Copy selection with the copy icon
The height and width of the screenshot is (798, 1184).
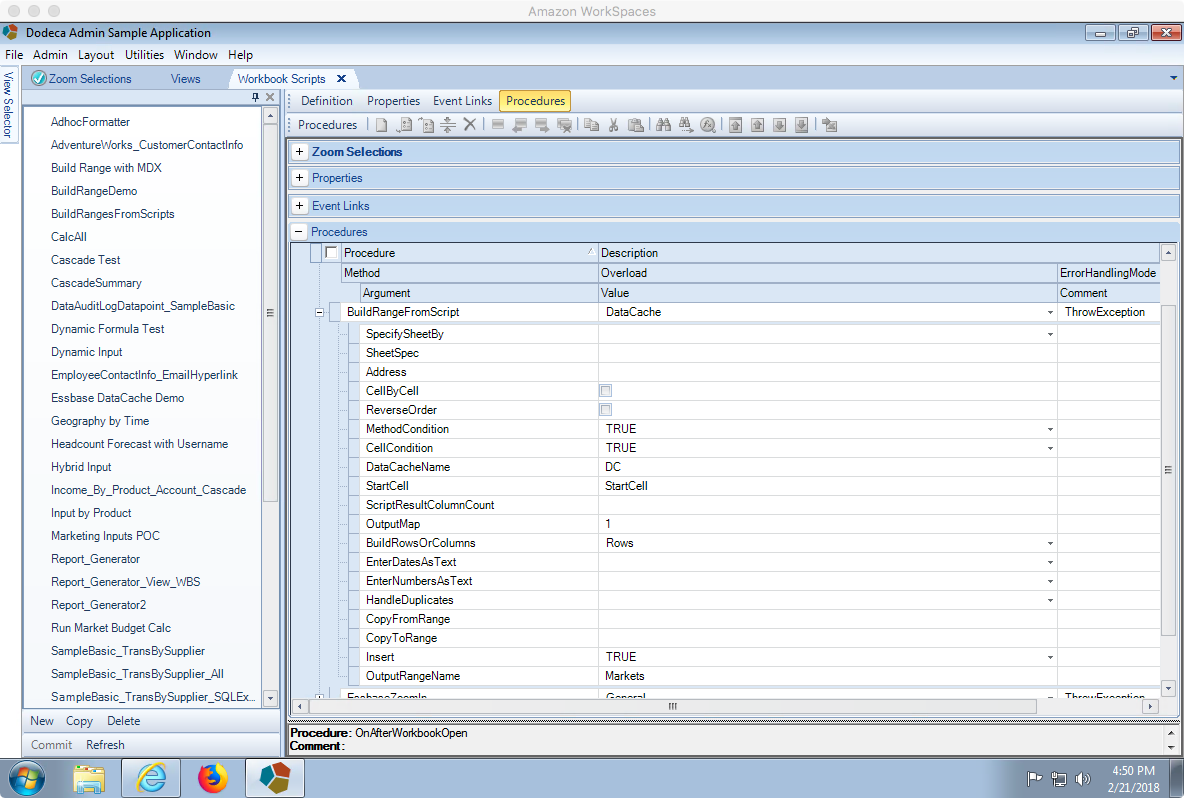click(592, 125)
